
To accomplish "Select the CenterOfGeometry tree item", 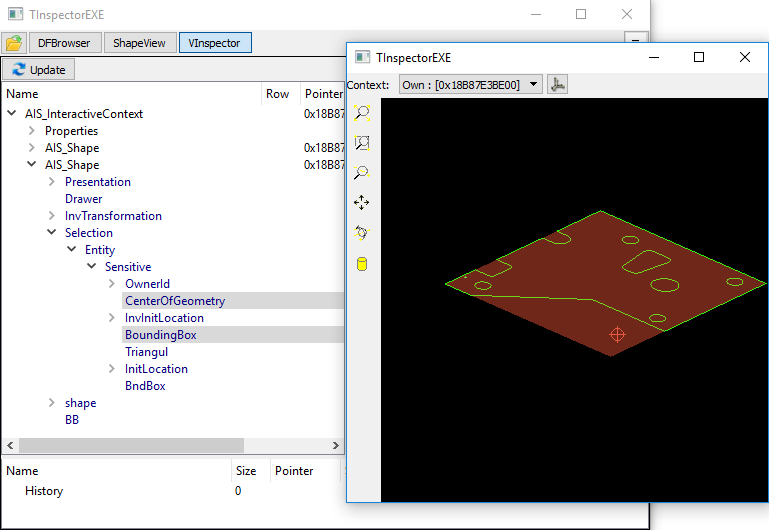I will pyautogui.click(x=175, y=301).
